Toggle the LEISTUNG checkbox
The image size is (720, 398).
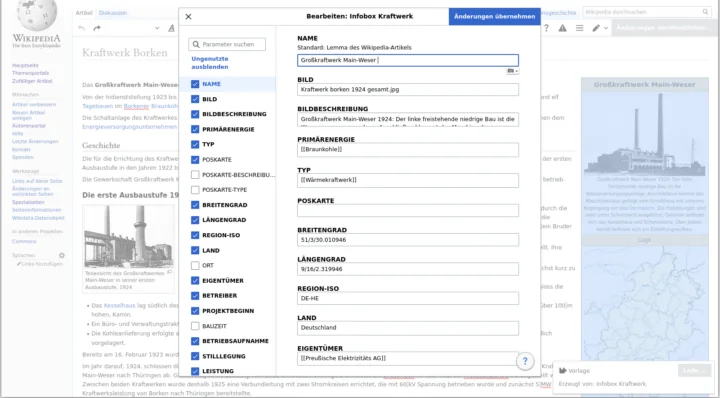tap(195, 371)
